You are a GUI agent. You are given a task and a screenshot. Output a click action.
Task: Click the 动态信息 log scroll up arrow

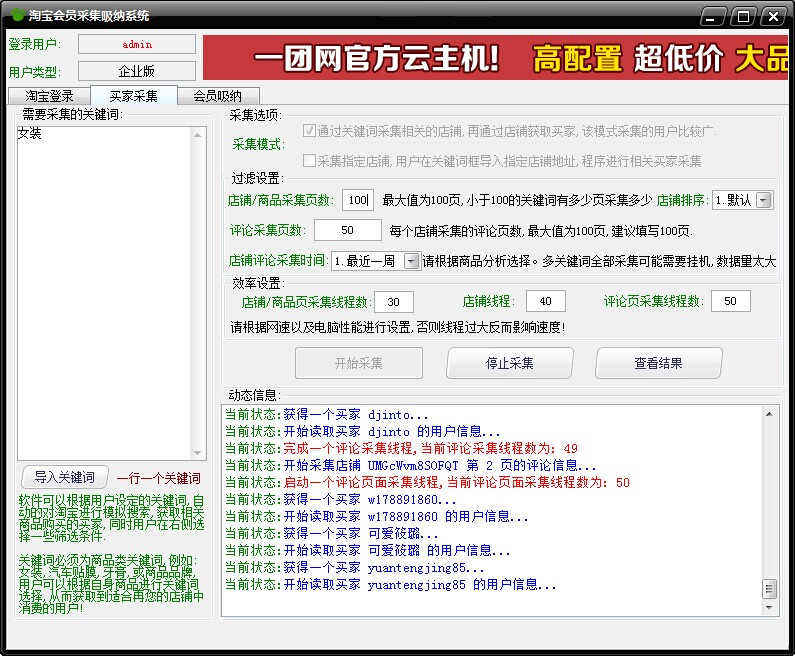(x=769, y=414)
